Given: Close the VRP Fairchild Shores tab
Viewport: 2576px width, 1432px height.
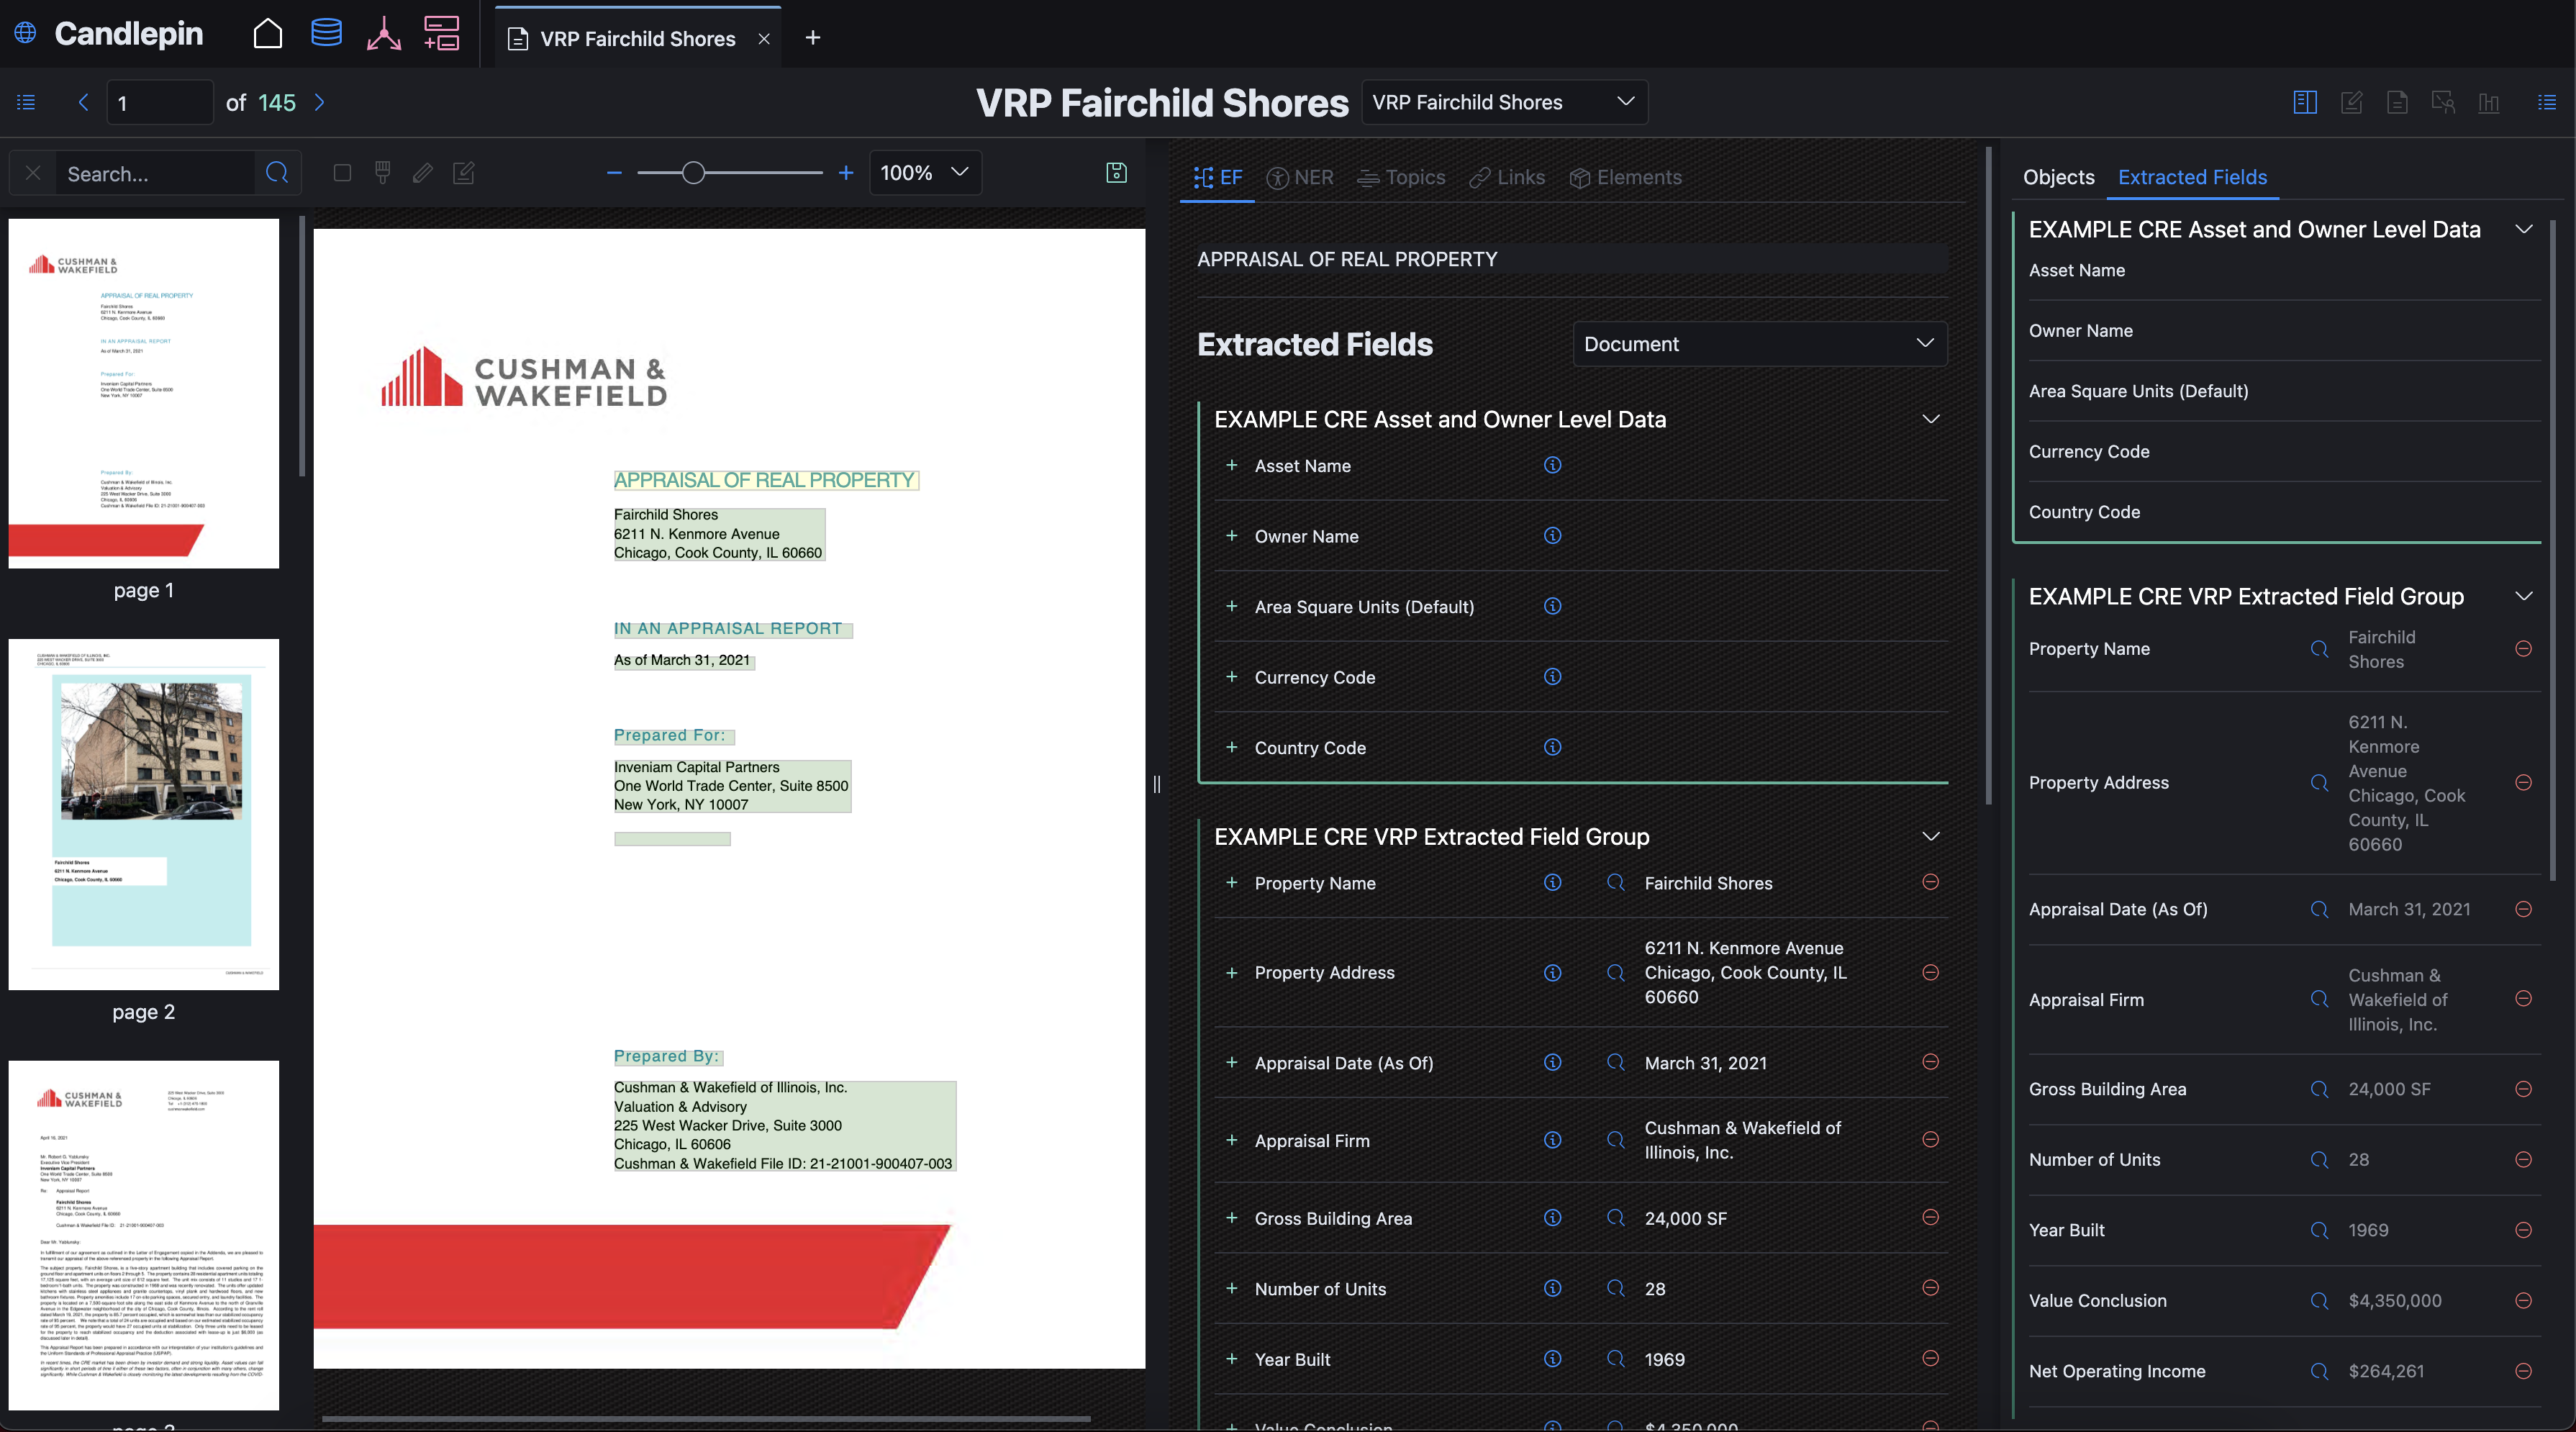Looking at the screenshot, I should (x=764, y=38).
